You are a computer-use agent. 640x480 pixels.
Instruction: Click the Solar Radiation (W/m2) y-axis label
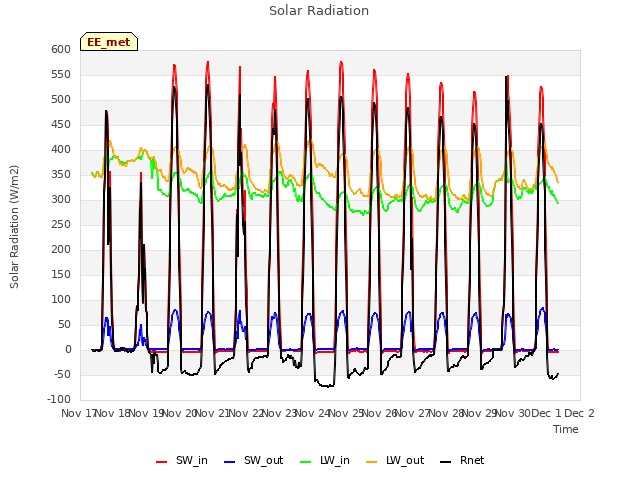(x=14, y=227)
